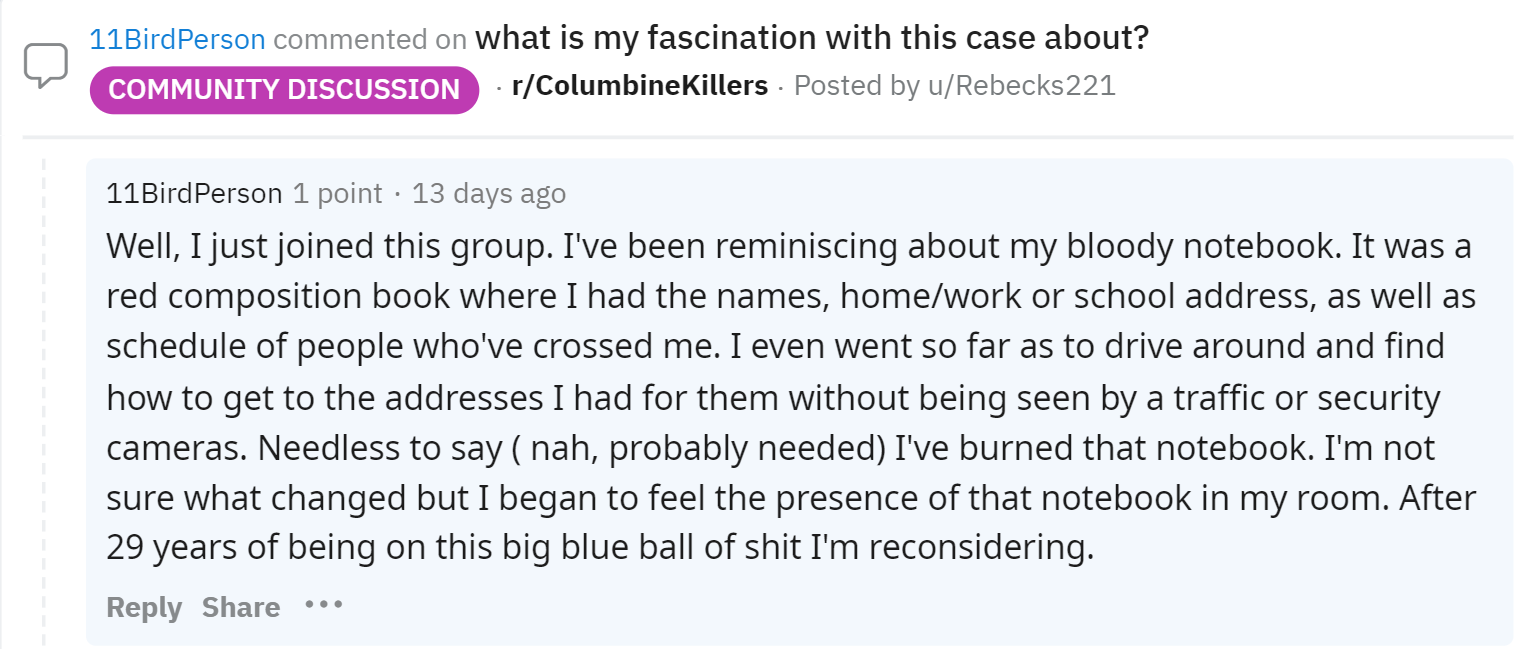Visit the r/ColumbineKillers subreddit
Screen dimensions: 1514x649
click(x=639, y=86)
